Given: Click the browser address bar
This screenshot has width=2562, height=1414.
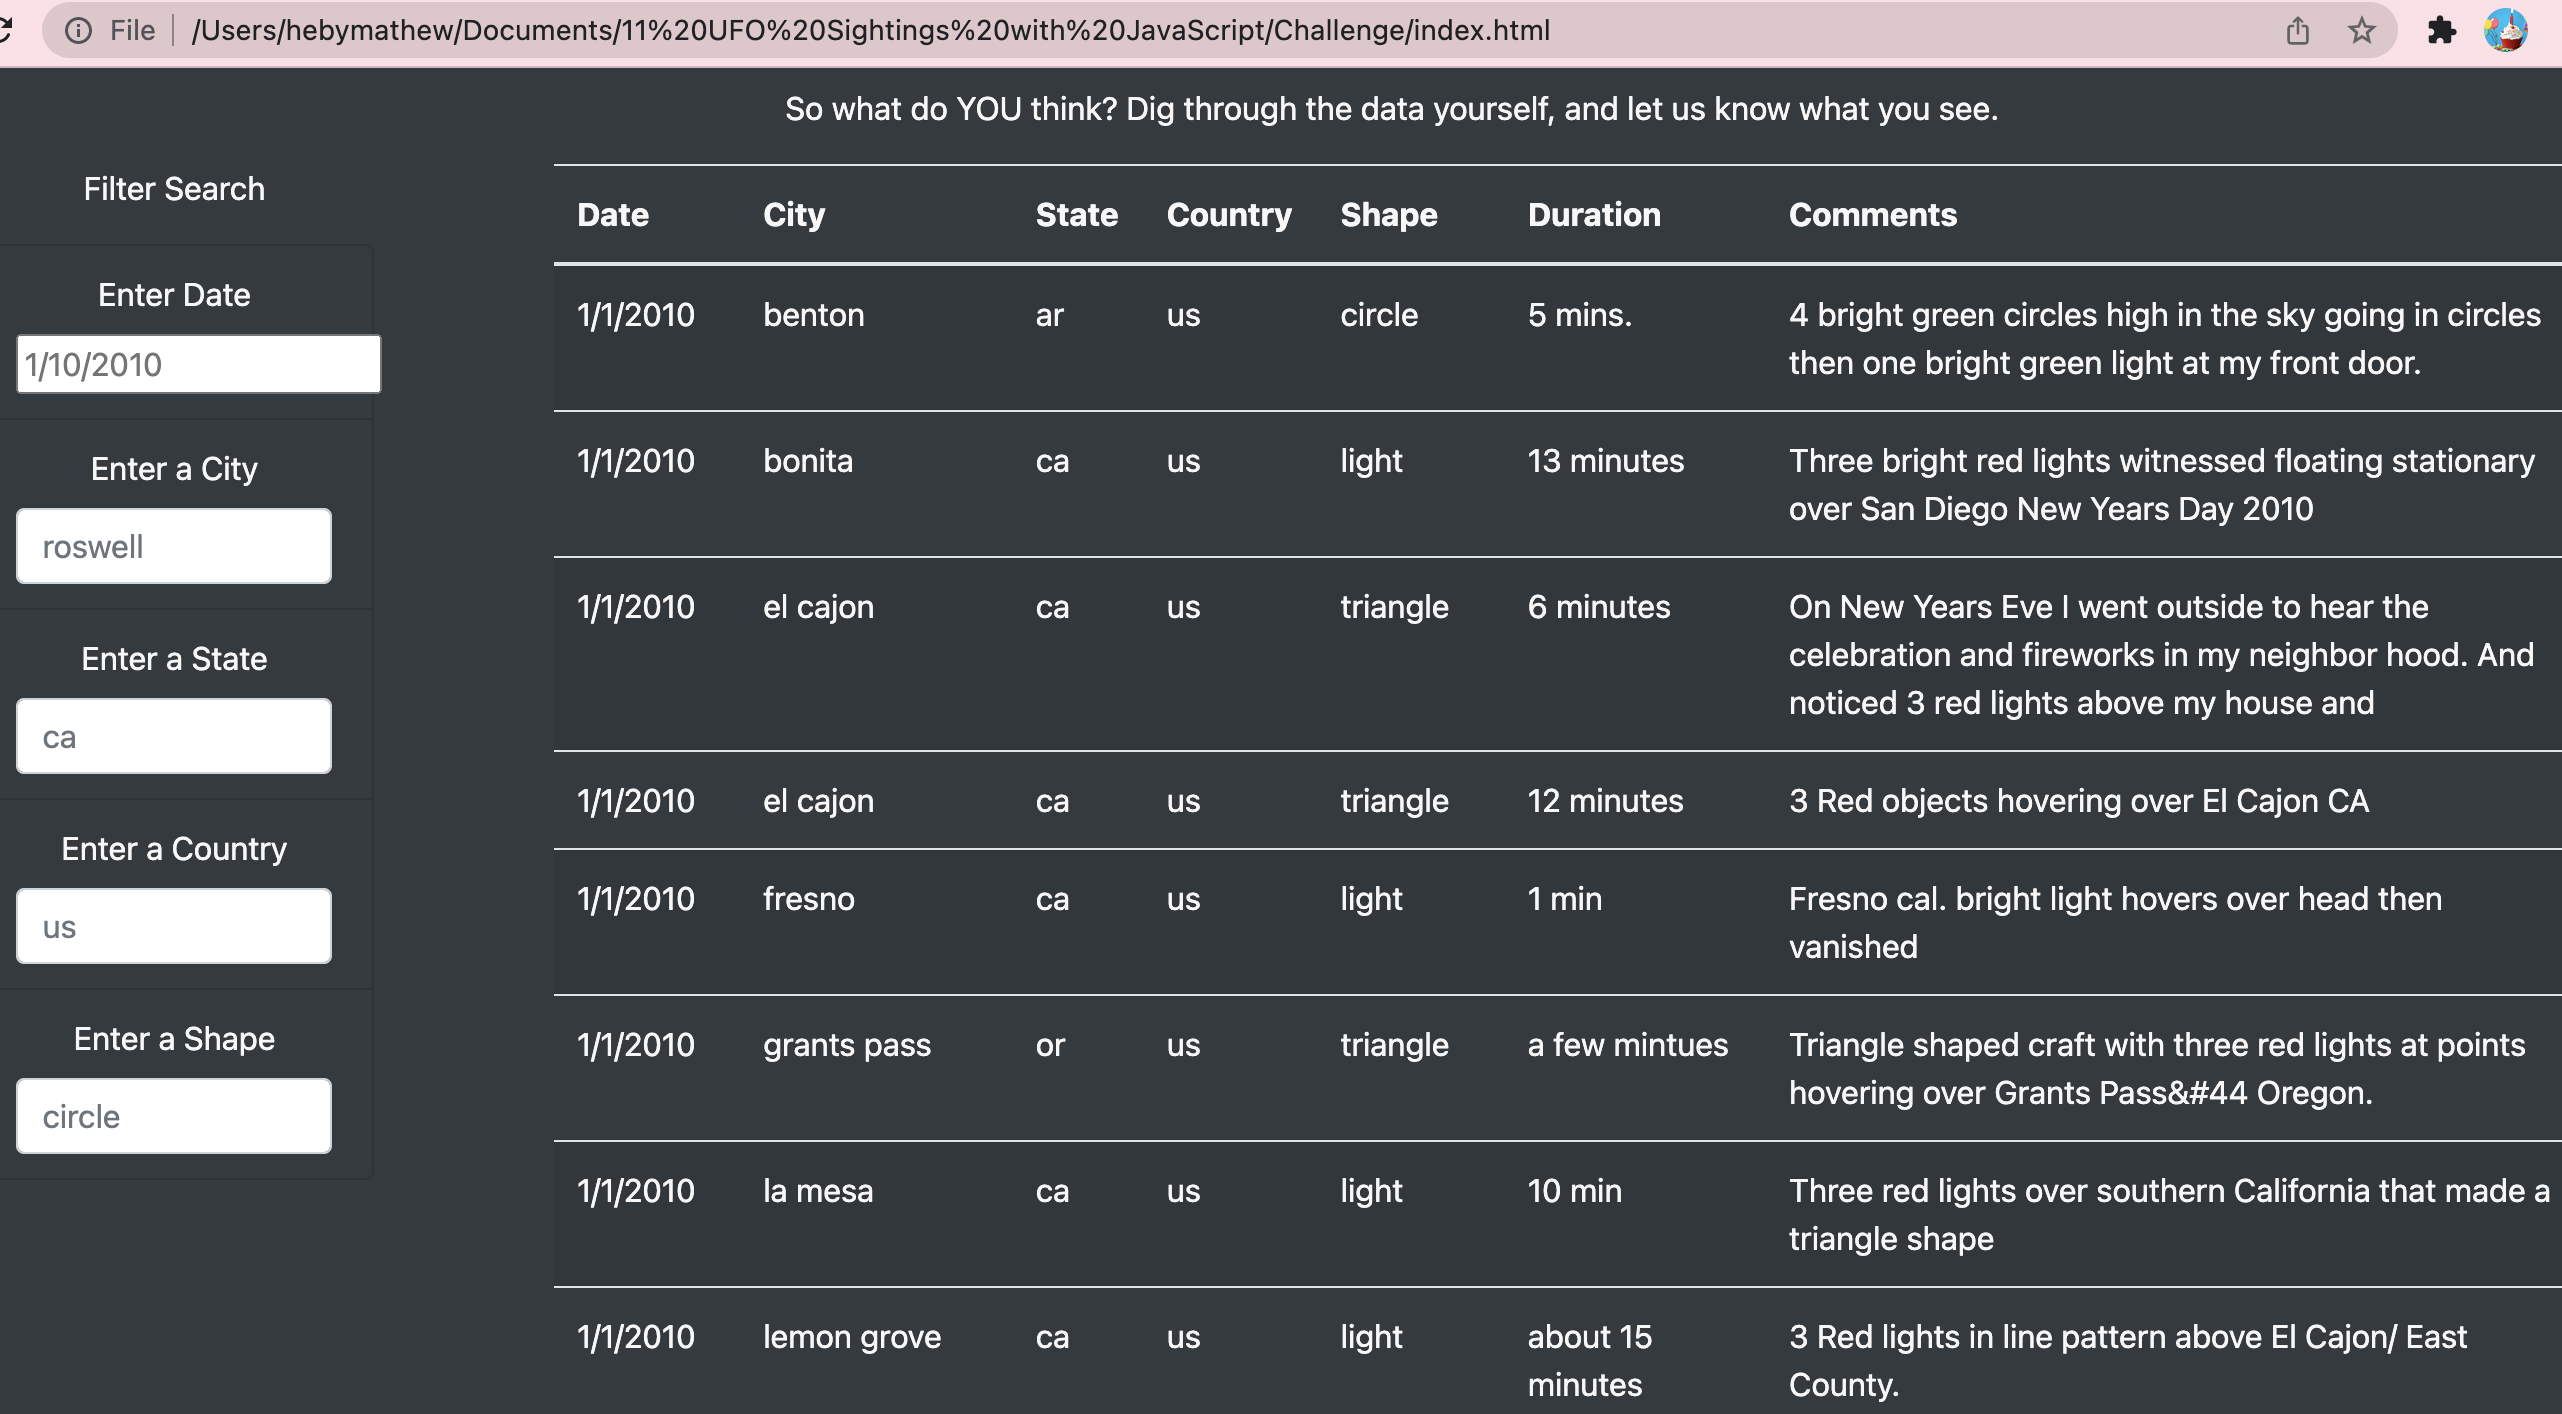Looking at the screenshot, I should pos(870,30).
